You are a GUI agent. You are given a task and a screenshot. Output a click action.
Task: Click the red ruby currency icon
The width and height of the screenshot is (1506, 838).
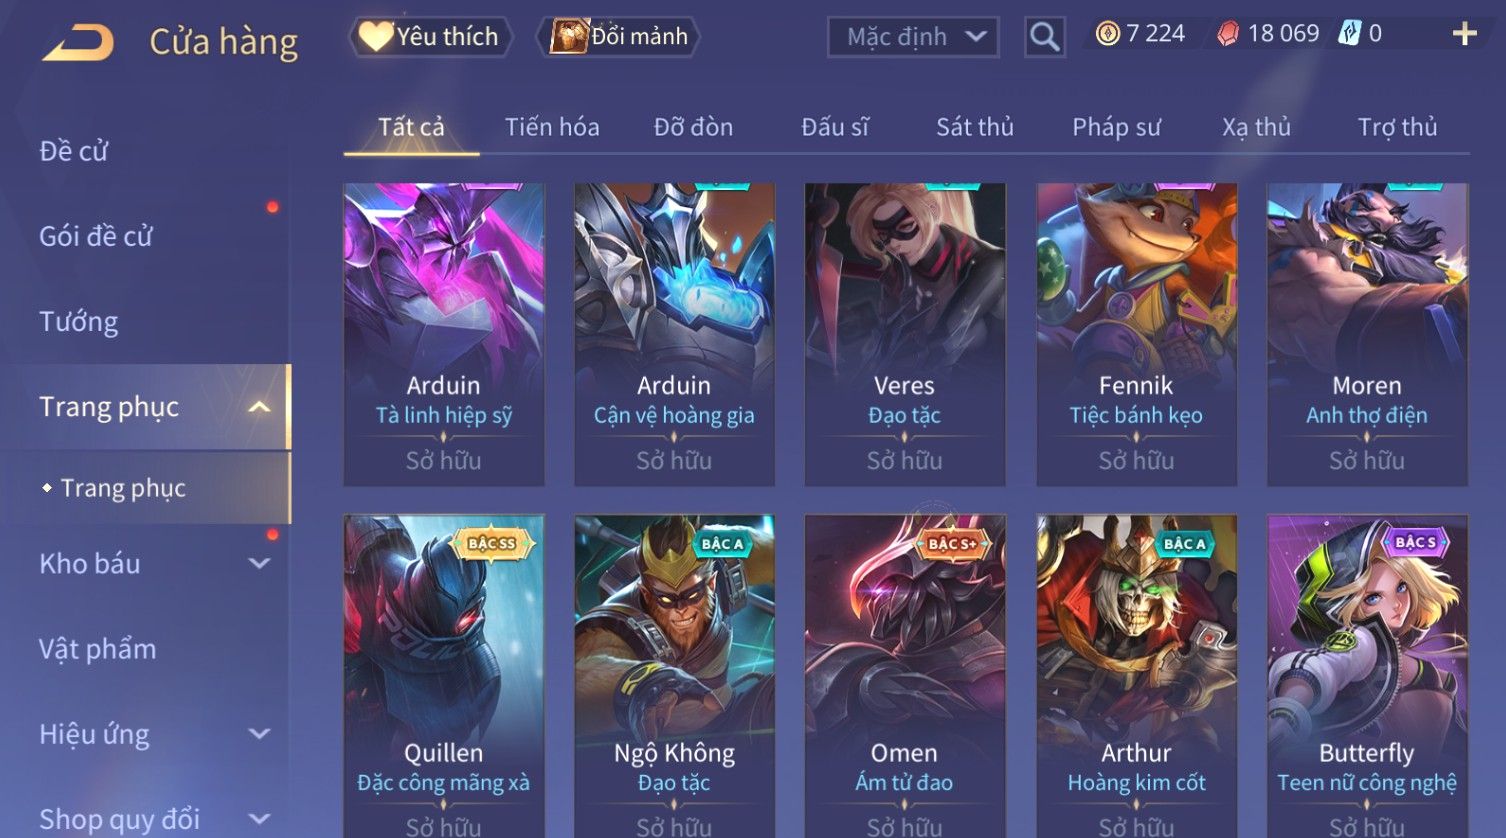tap(1227, 34)
